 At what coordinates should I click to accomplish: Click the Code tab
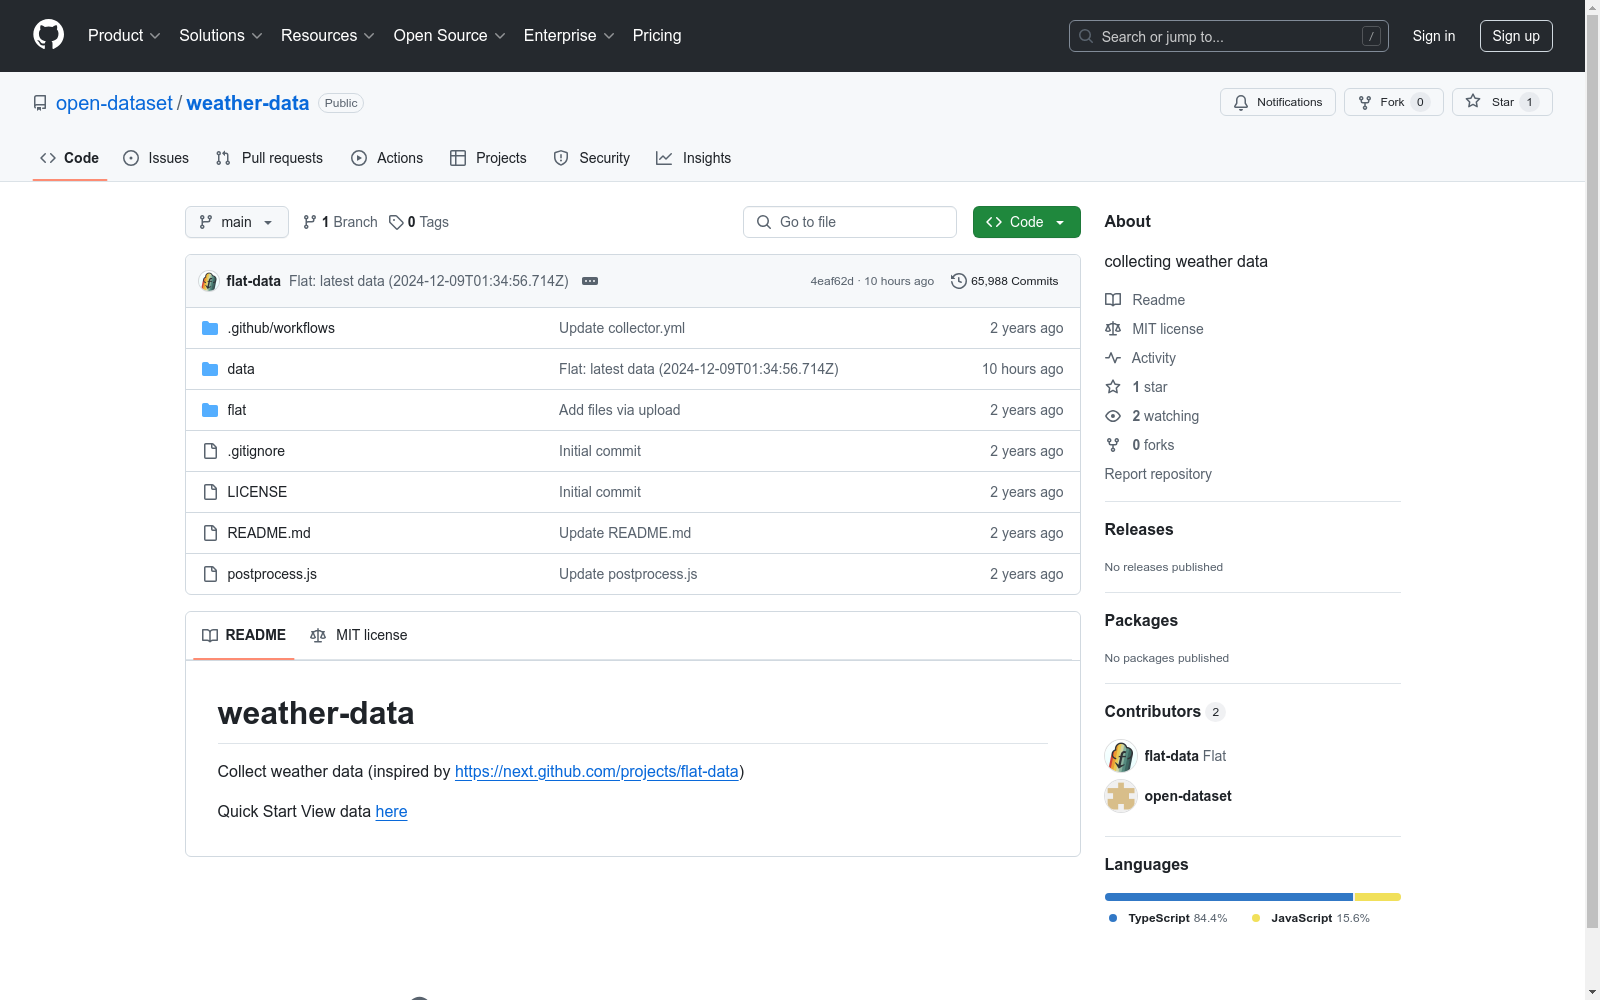point(70,158)
